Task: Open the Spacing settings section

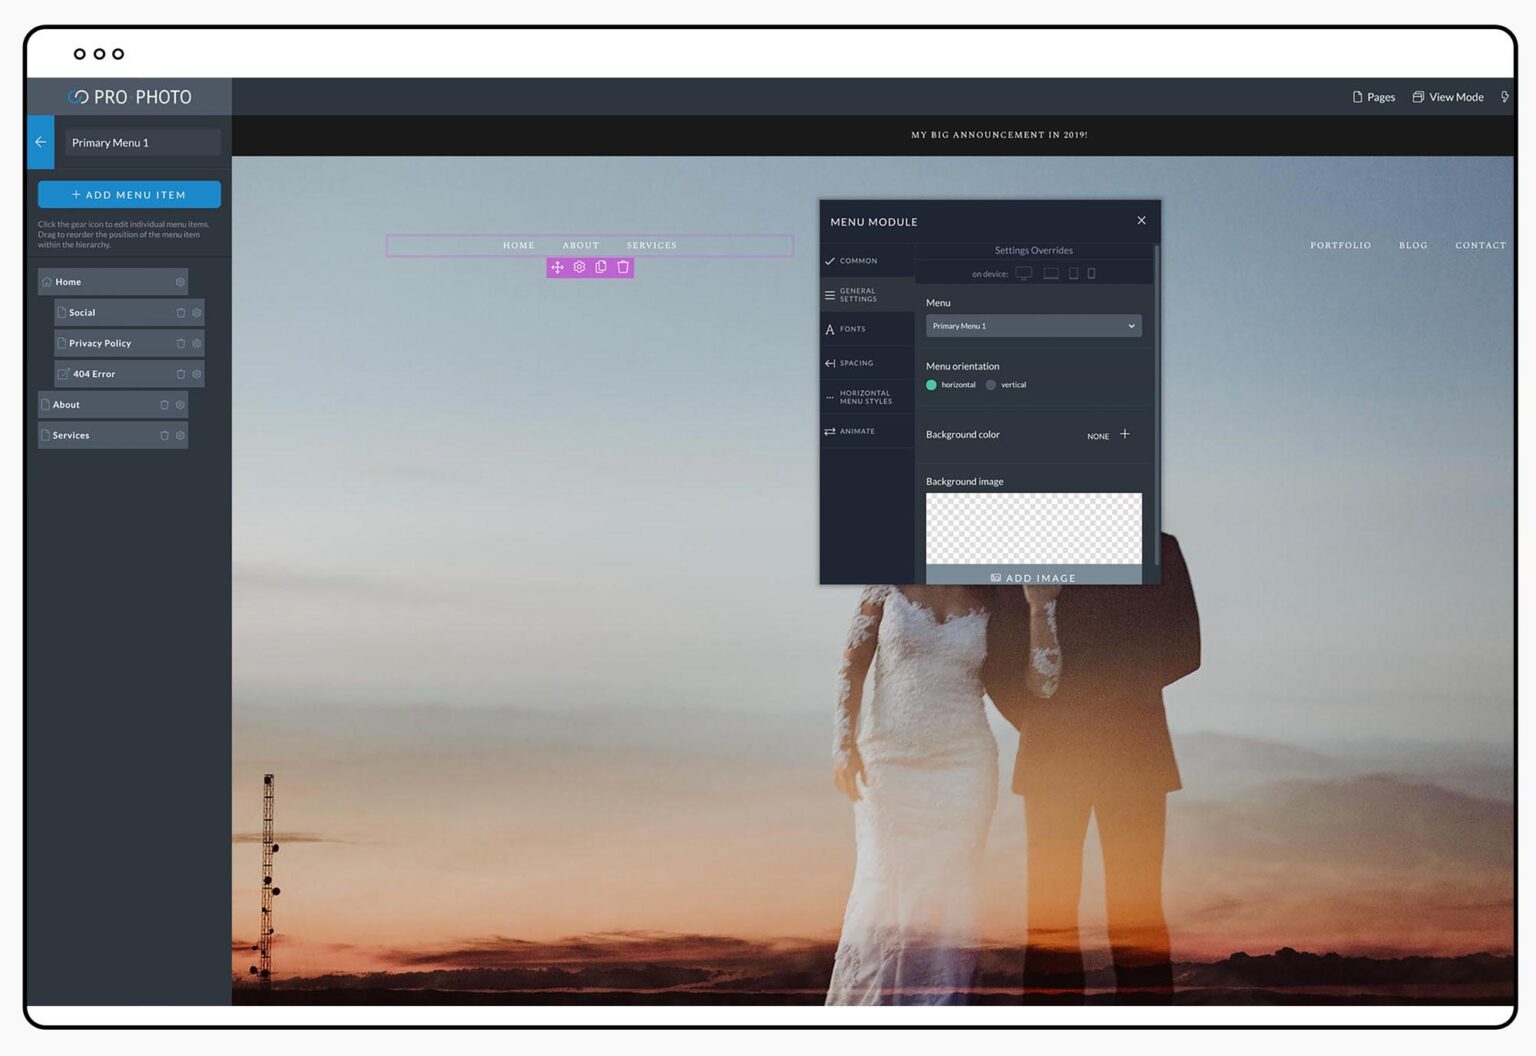Action: (855, 363)
